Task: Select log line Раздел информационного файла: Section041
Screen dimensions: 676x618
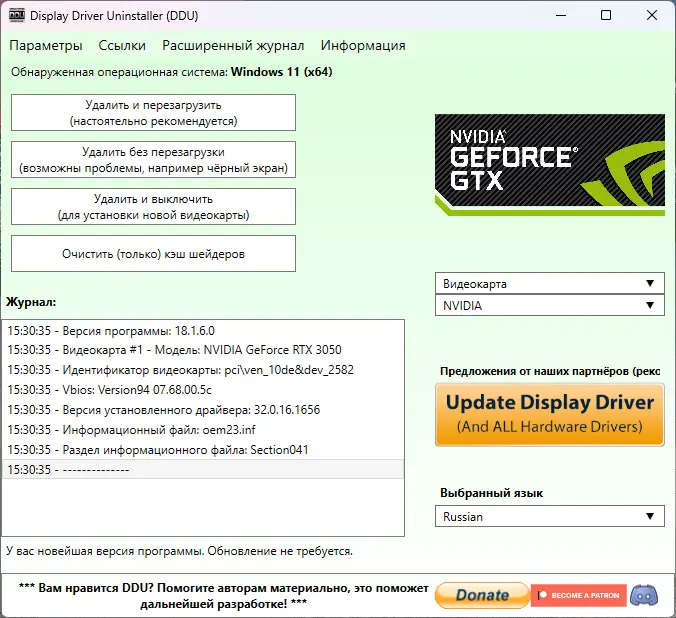Action: pos(203,450)
